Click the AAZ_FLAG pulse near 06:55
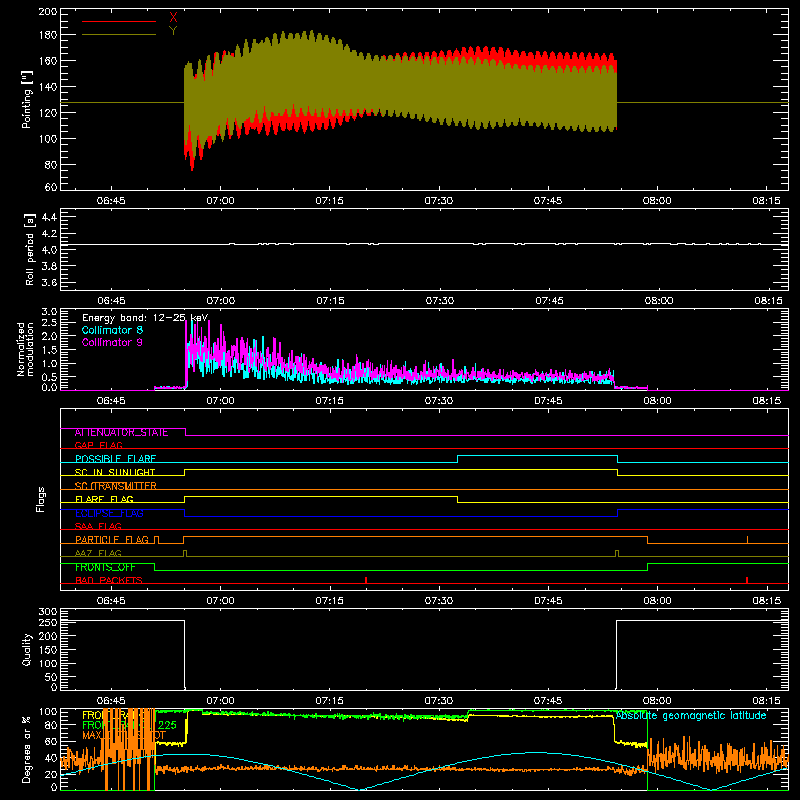800x800 pixels. click(x=185, y=554)
